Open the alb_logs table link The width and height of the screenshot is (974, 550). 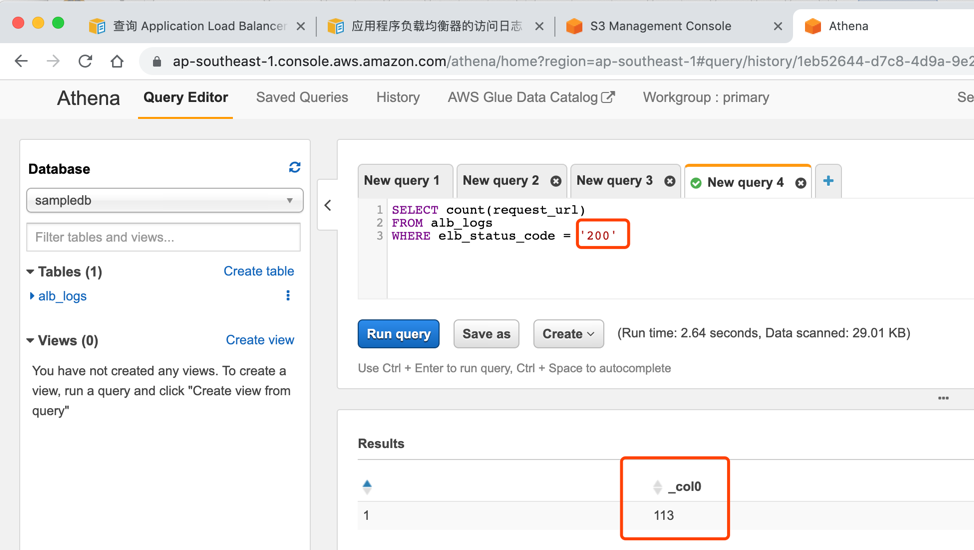tap(62, 296)
